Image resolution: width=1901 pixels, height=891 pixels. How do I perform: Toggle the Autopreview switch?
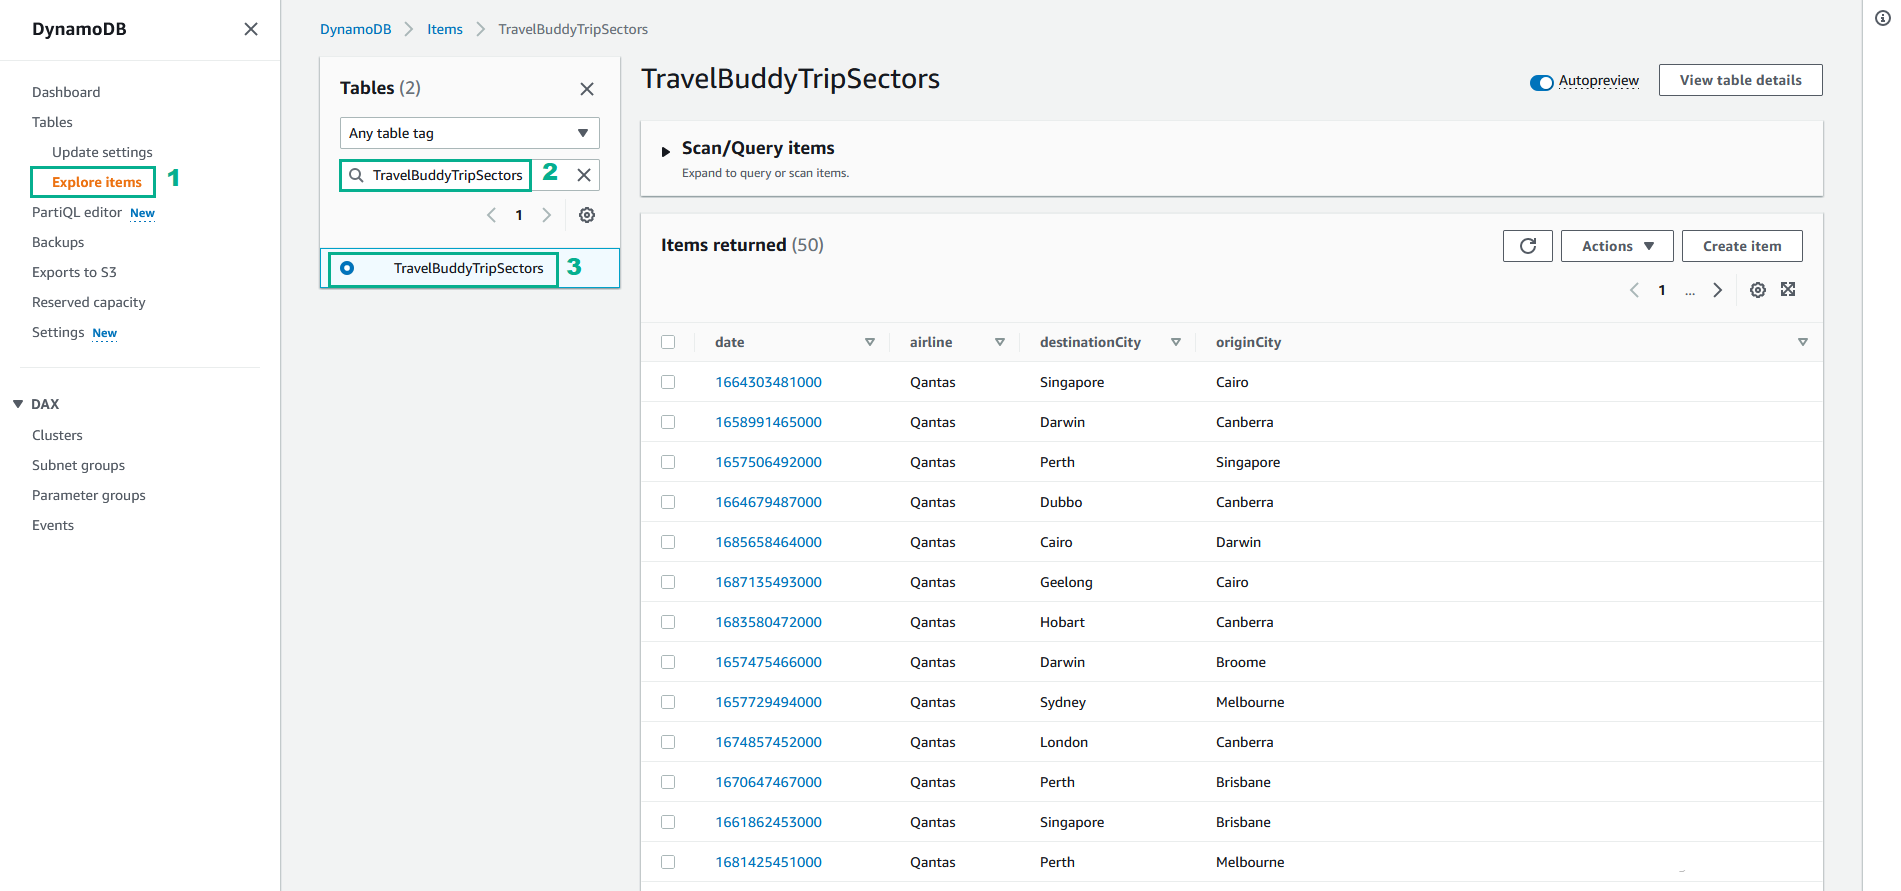point(1541,82)
